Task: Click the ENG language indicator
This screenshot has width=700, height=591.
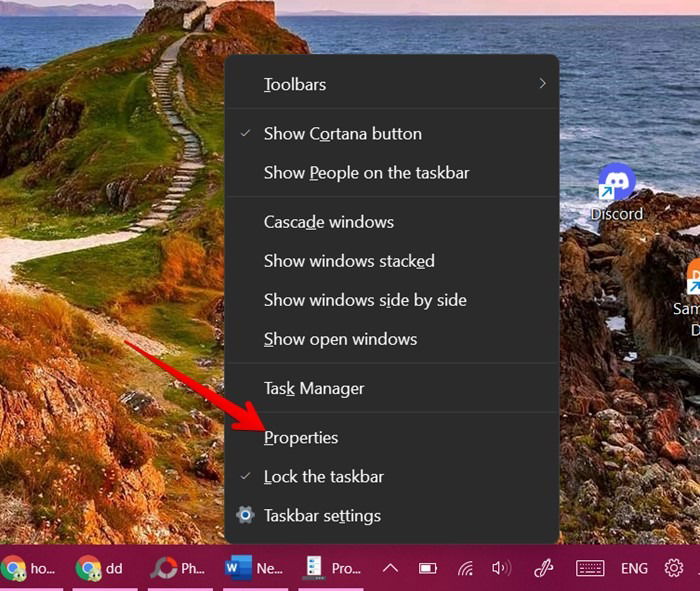Action: [x=634, y=568]
